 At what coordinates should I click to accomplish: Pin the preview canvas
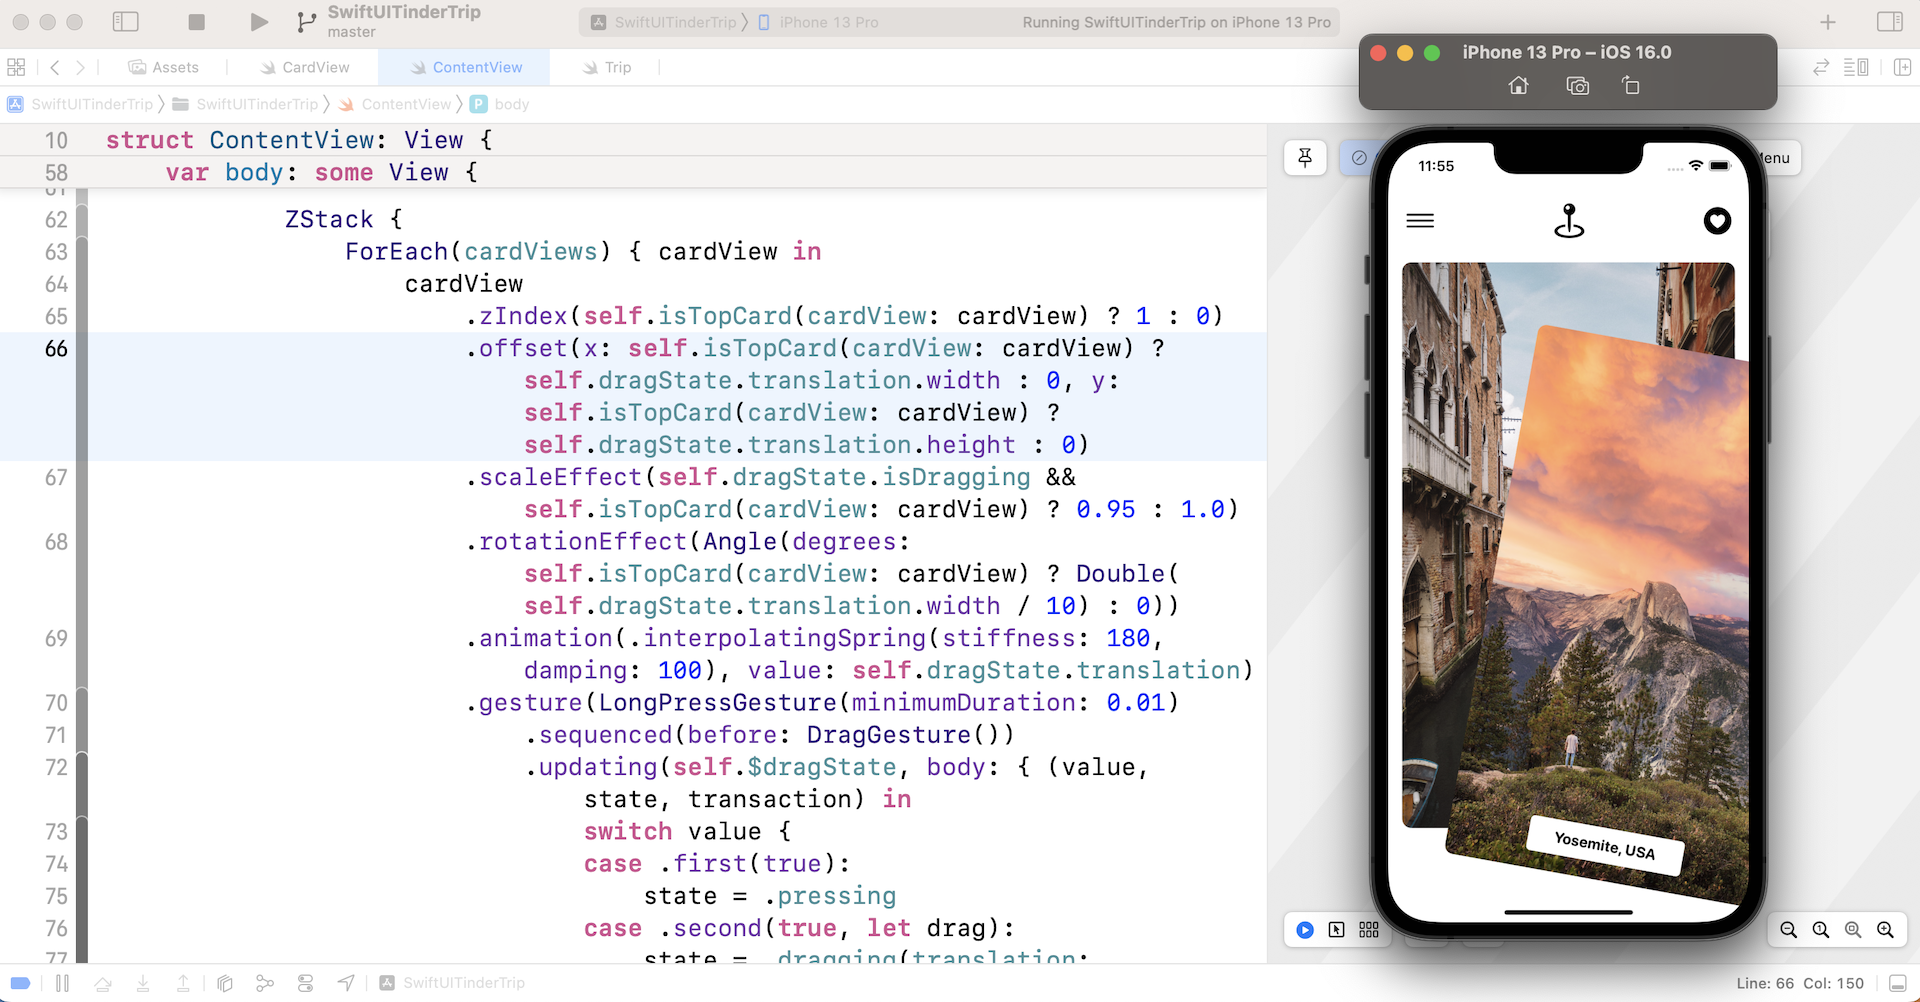pos(1305,158)
